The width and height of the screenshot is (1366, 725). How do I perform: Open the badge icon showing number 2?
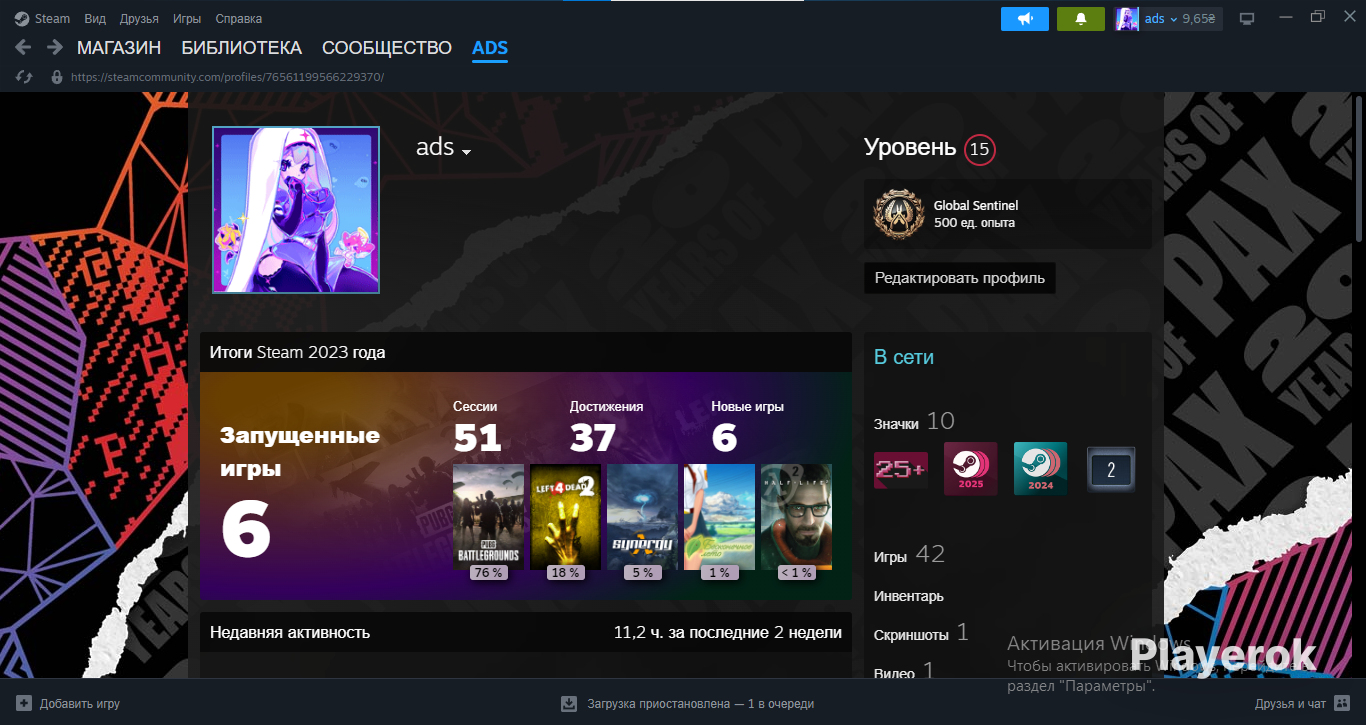1111,469
